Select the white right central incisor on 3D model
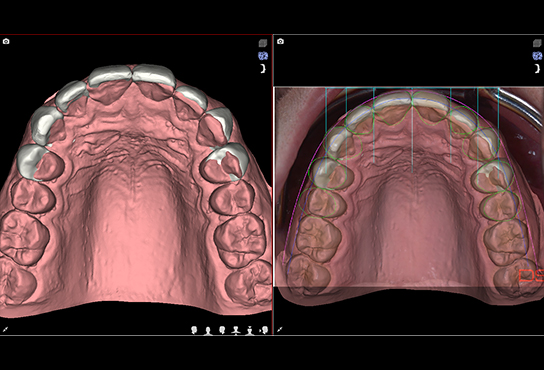Image resolution: width=544 pixels, height=370 pixels. point(109,76)
